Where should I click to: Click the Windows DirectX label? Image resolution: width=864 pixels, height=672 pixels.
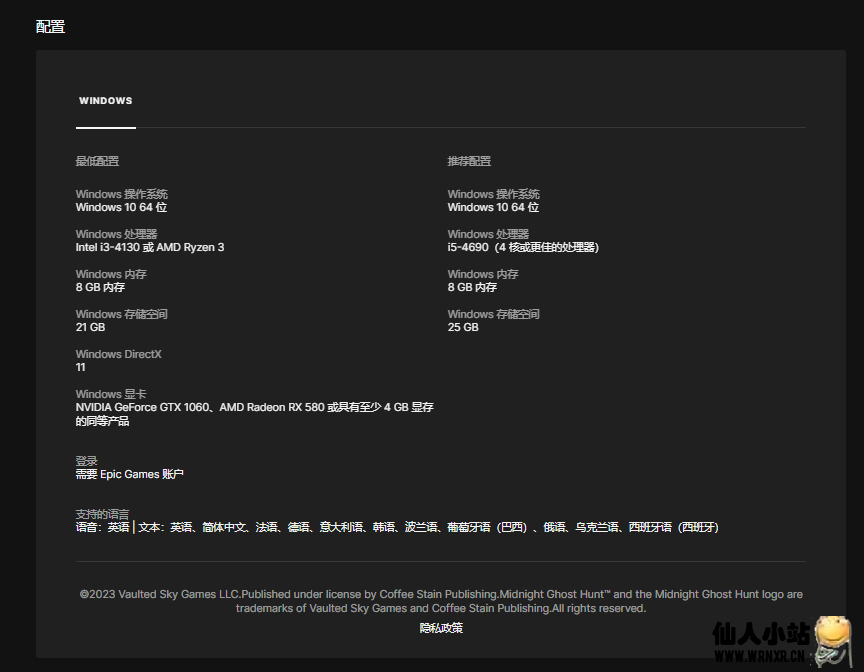tap(118, 354)
